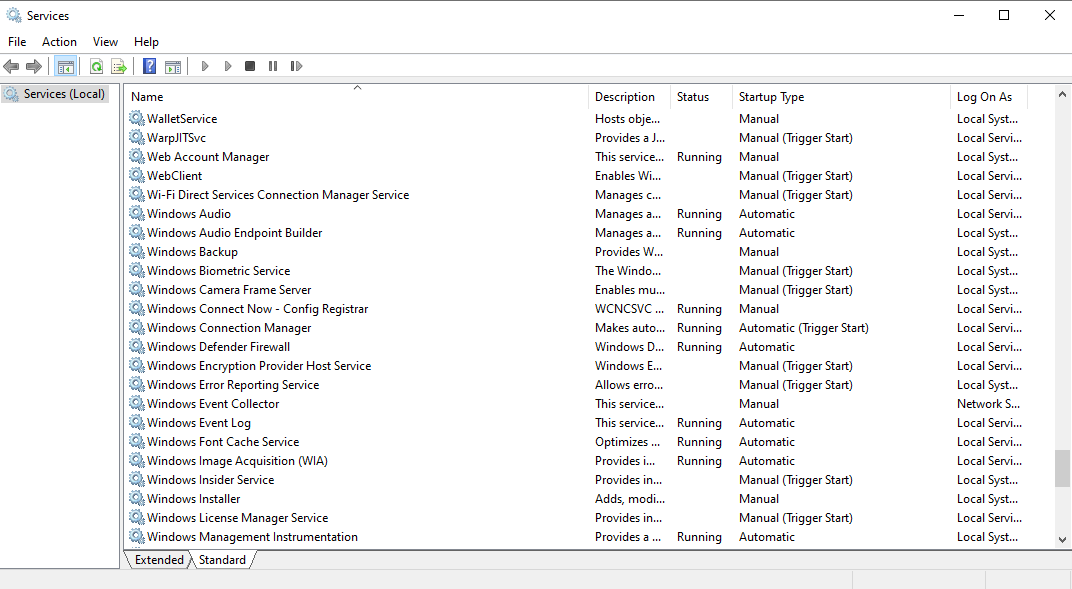Screen dimensions: 1072x589
Task: Select Windows Error Reporting Service
Action: coord(233,385)
